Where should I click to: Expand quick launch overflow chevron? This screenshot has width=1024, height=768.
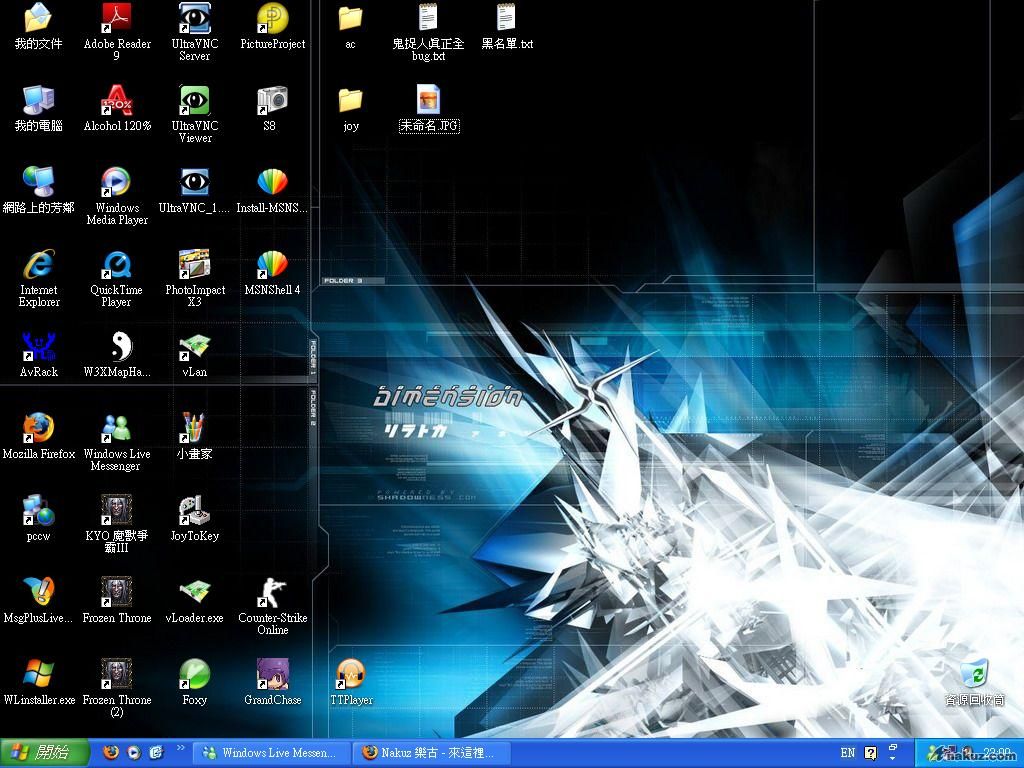181,748
